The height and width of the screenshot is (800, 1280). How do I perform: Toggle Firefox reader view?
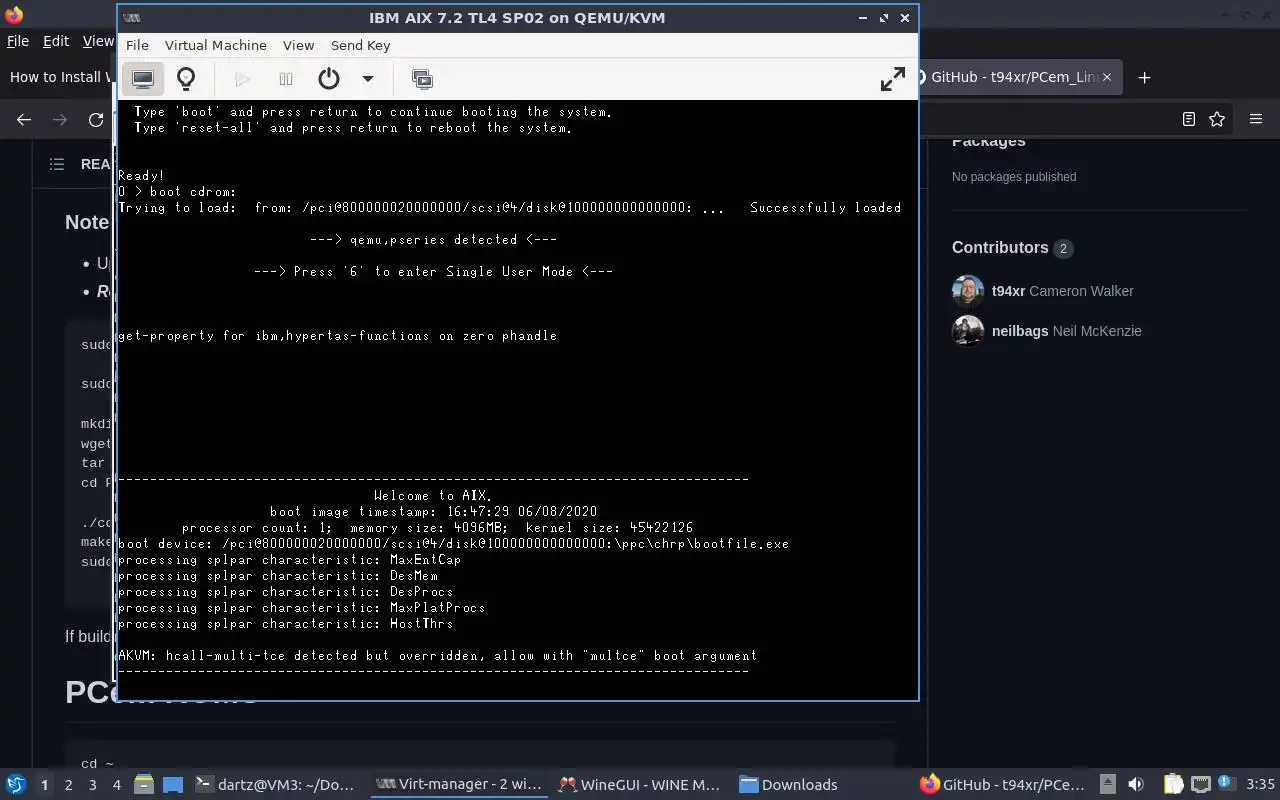[1188, 119]
